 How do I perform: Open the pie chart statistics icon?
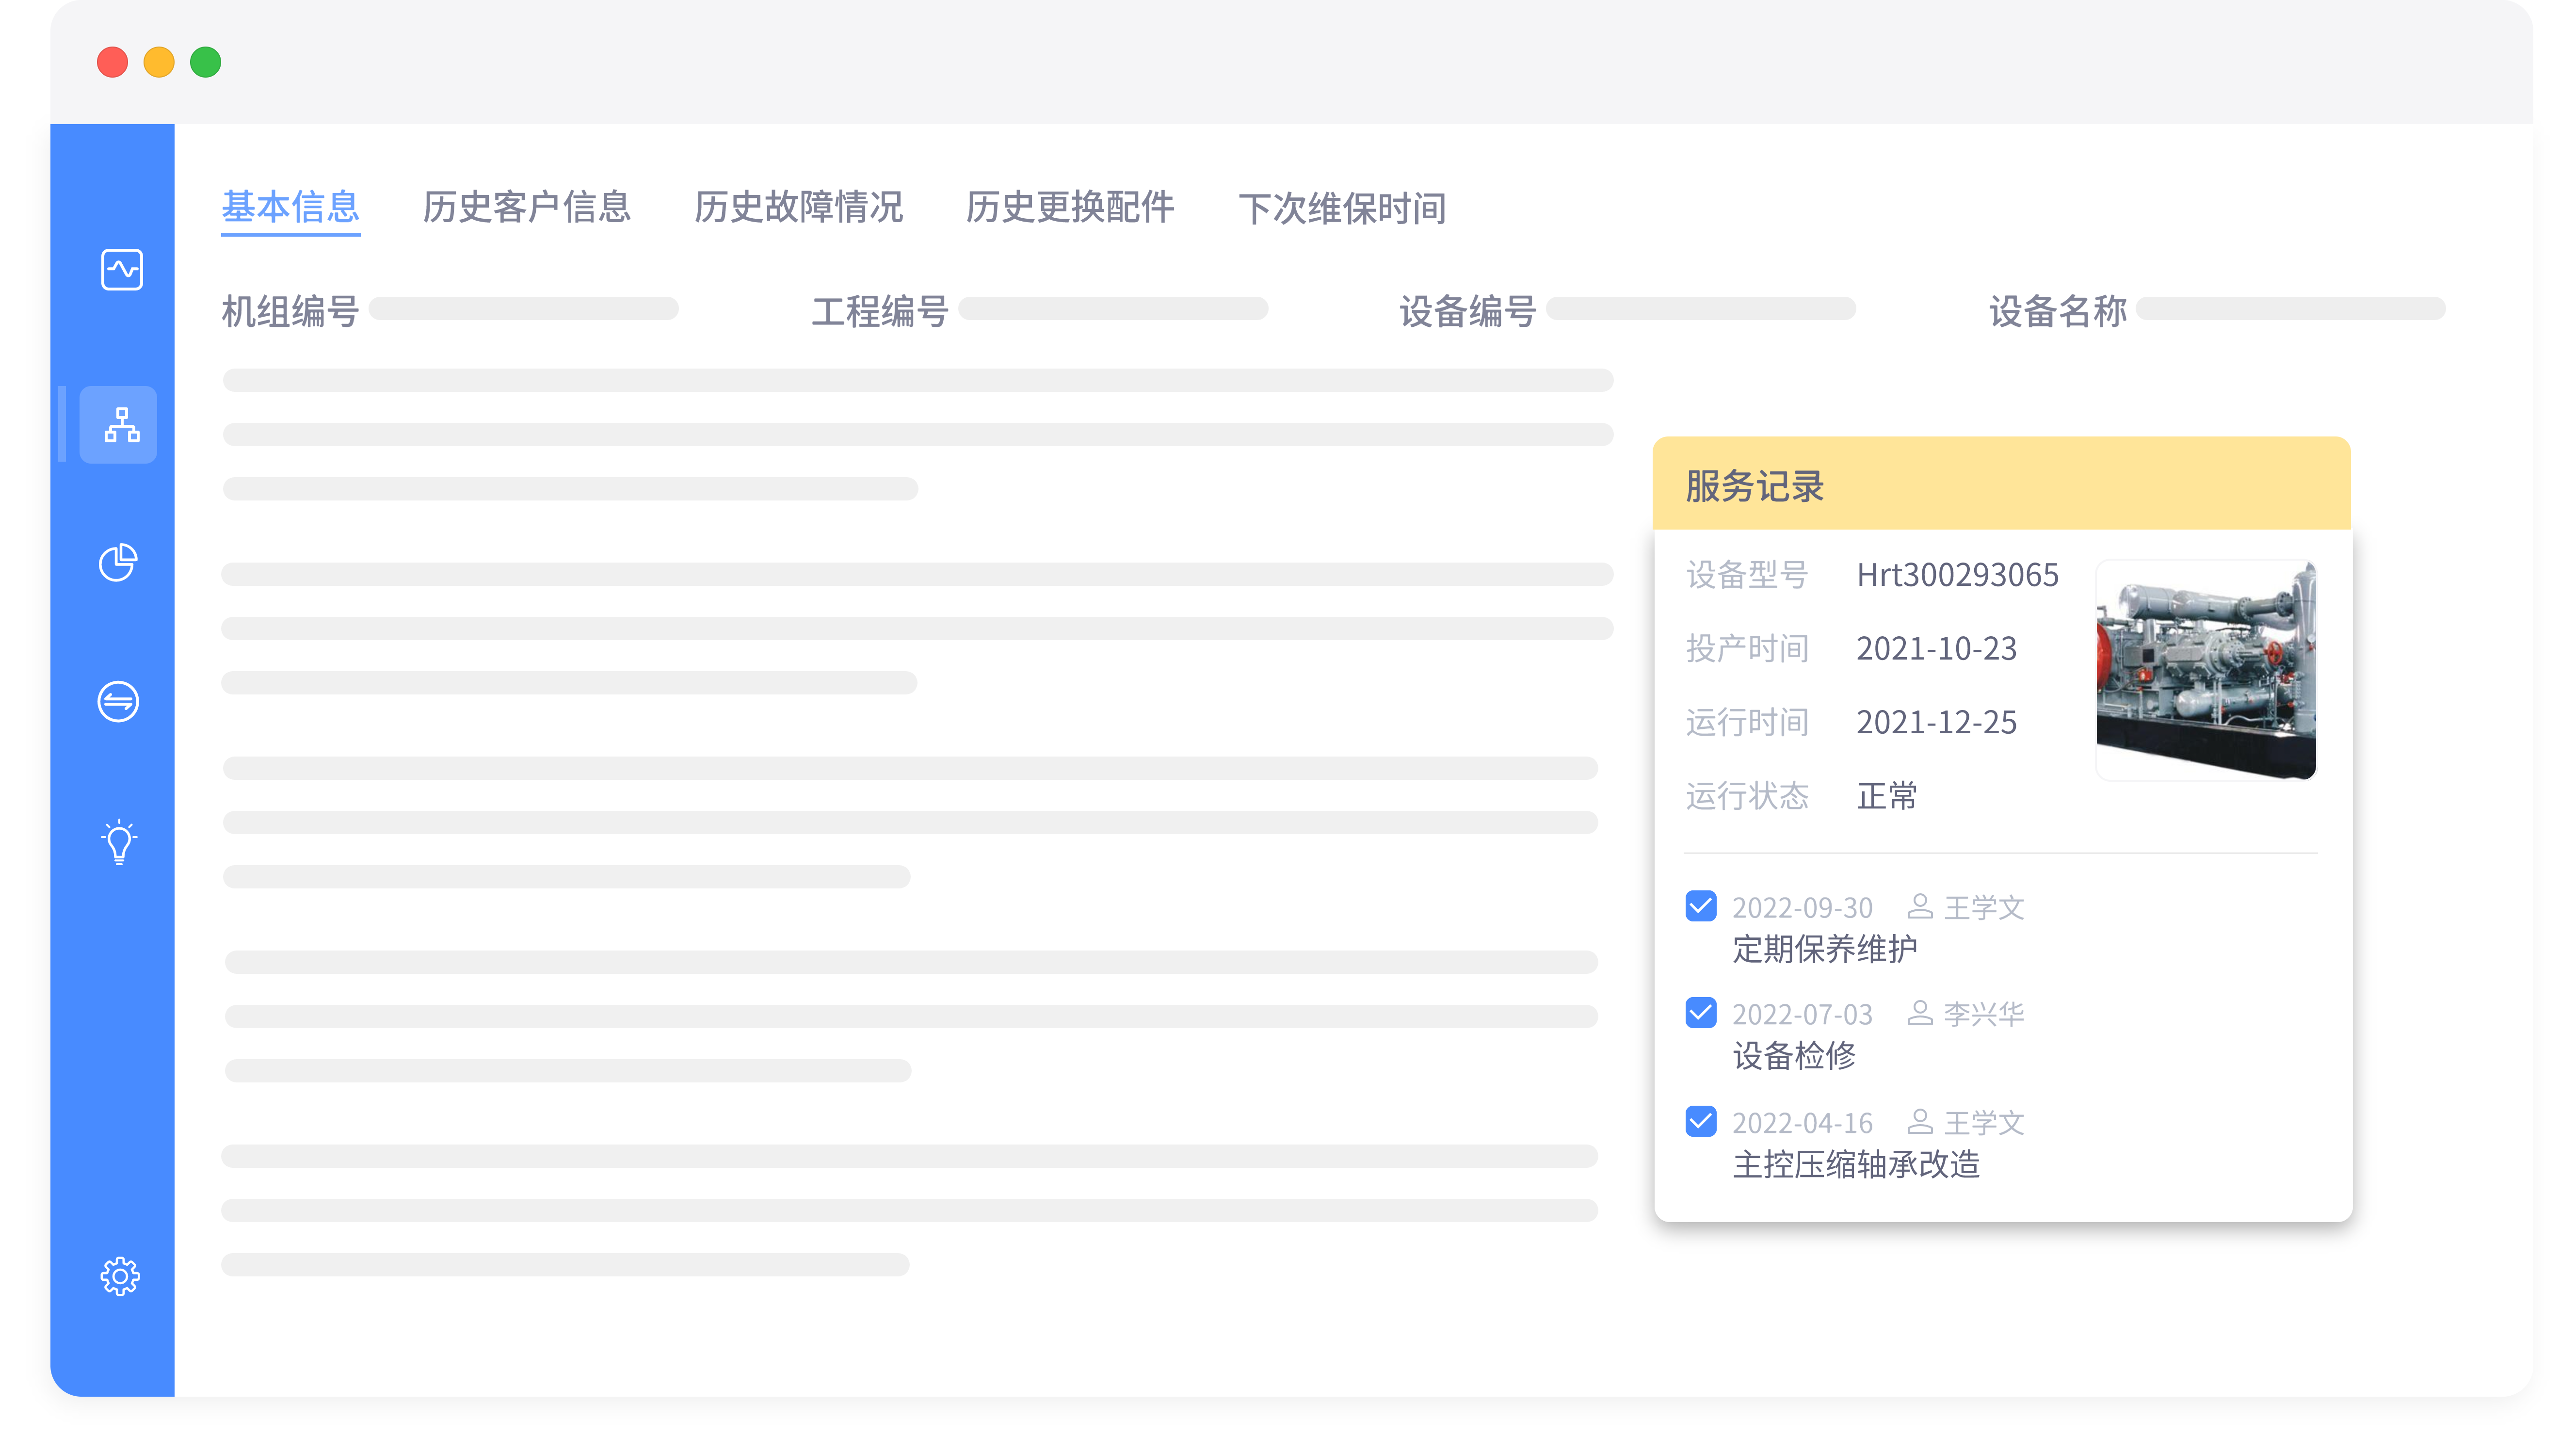coord(118,562)
